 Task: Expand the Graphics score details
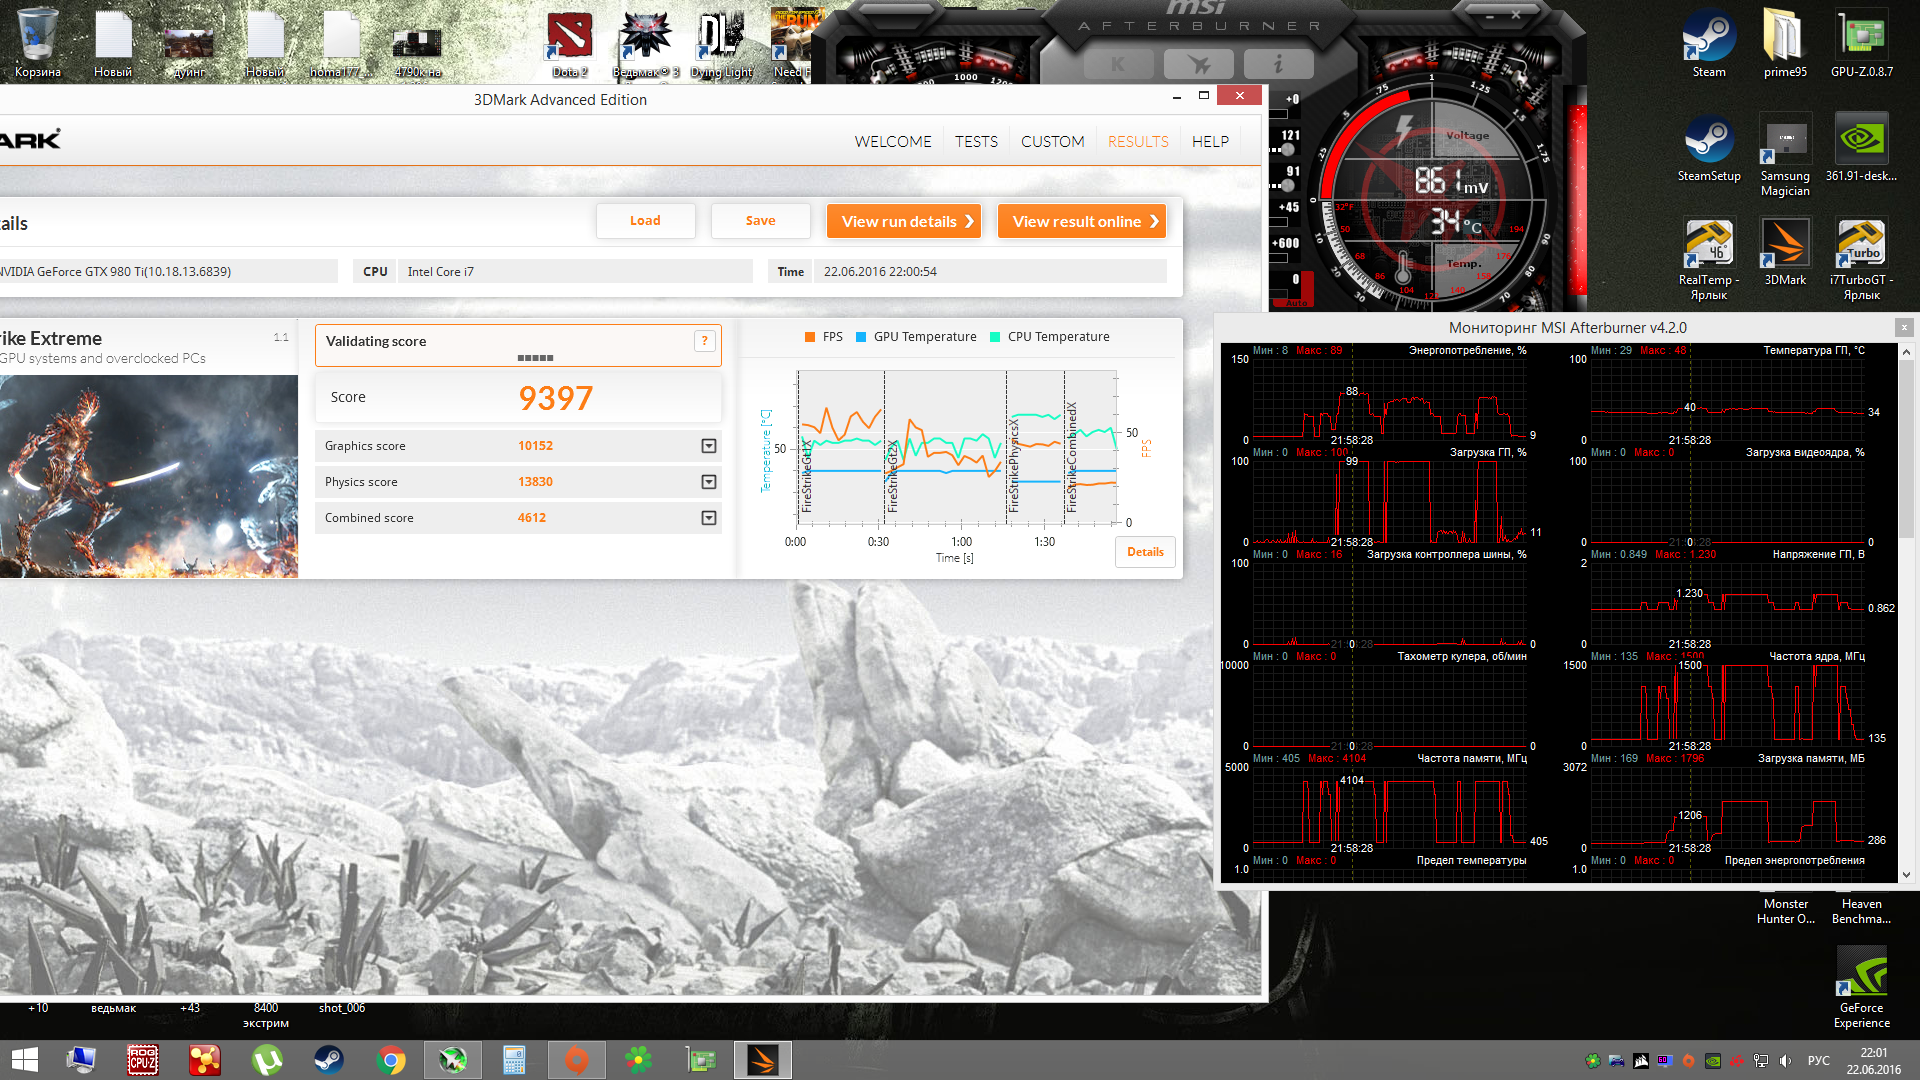709,446
